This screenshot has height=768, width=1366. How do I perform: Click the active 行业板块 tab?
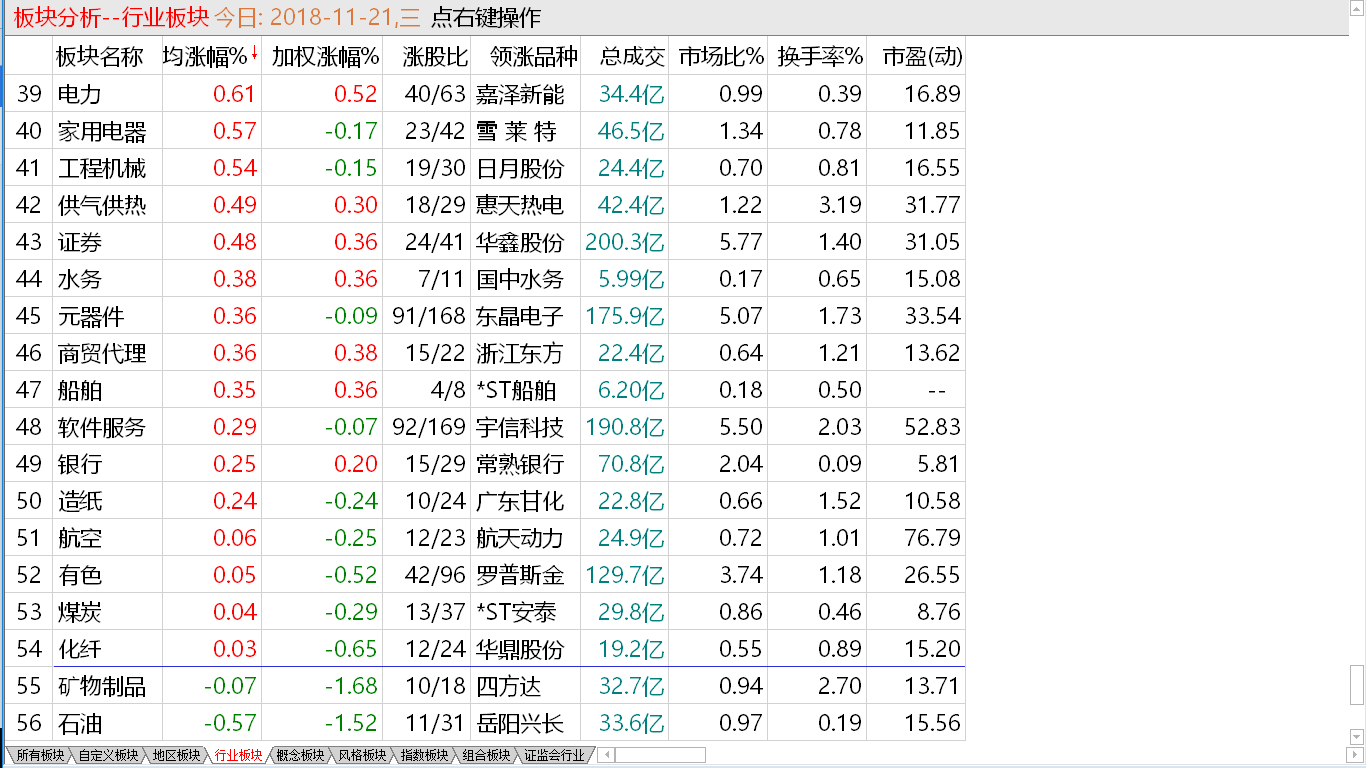238,755
